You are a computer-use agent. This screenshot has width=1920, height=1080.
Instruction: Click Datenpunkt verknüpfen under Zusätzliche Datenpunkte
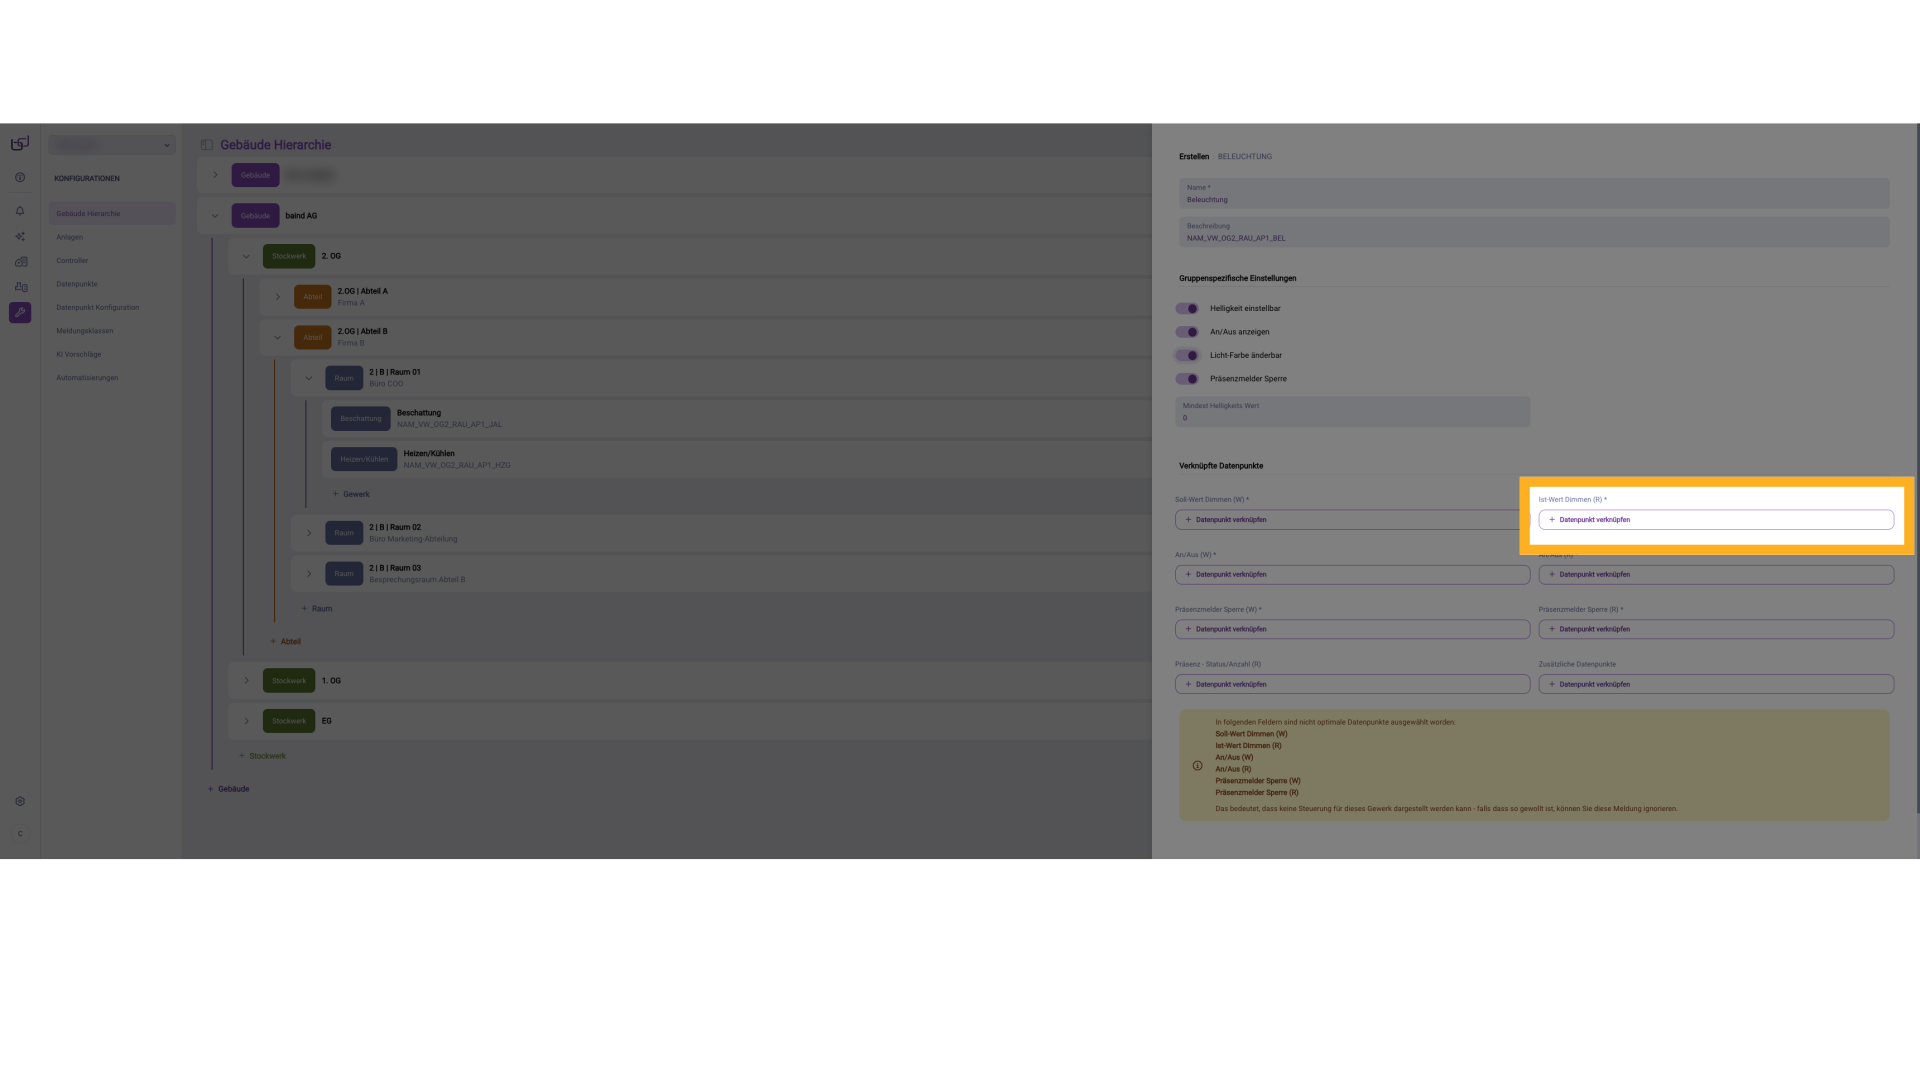[x=1715, y=685]
